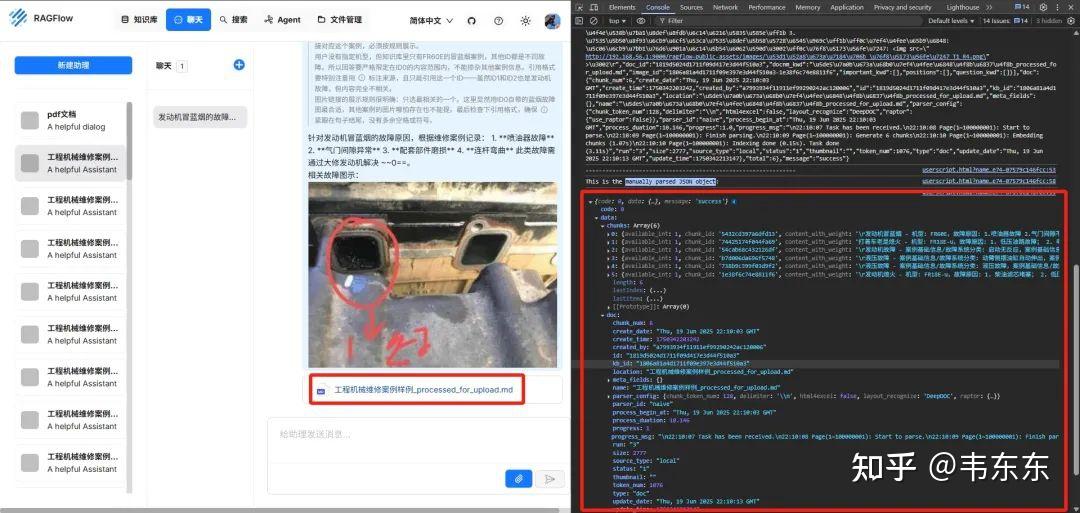Click the blue plus icon beside 聊天
The image size is (1080, 513).
point(239,65)
